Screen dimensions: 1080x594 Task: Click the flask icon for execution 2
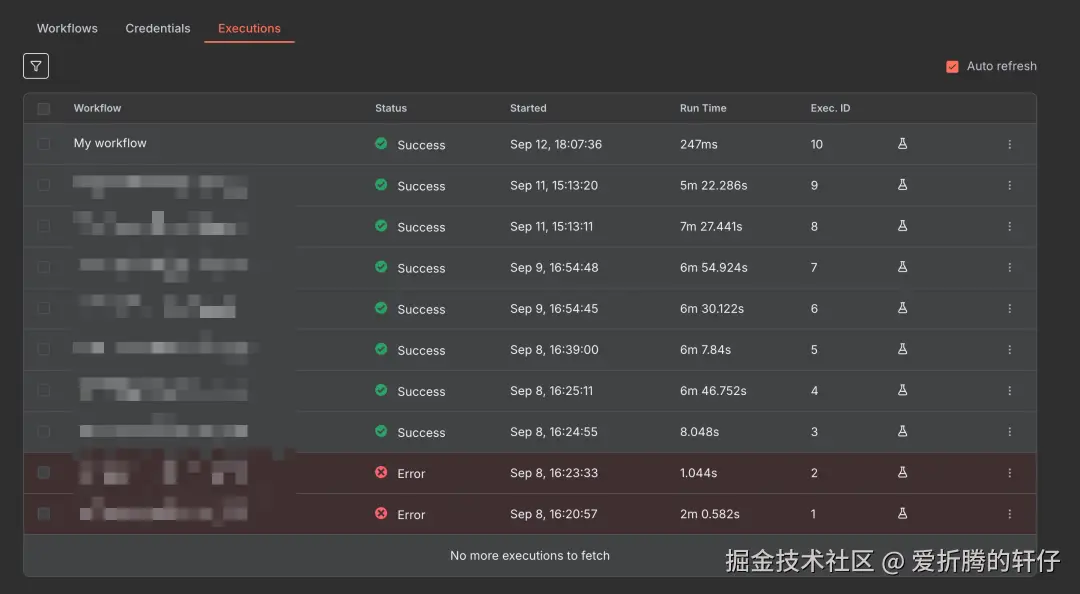pos(902,473)
